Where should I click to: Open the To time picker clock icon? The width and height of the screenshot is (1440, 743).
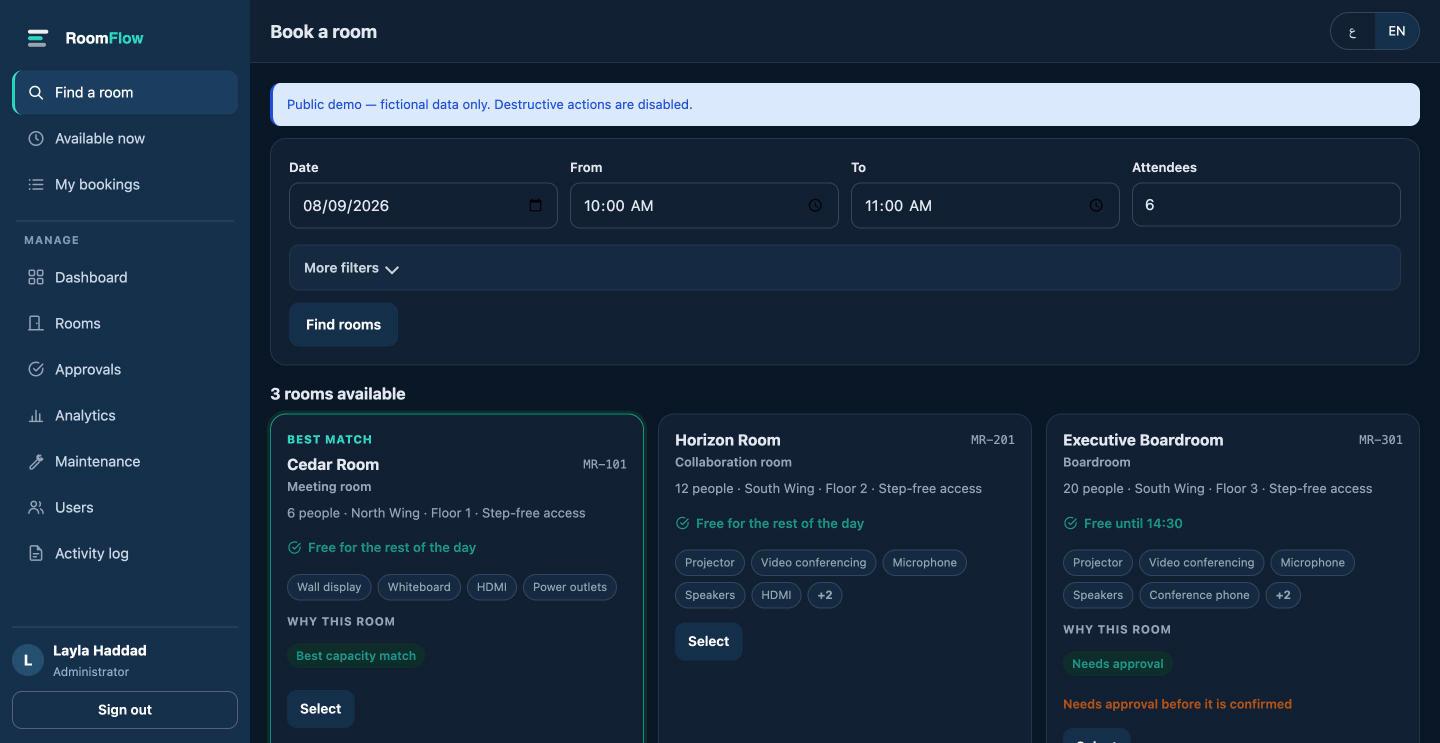click(x=1096, y=205)
